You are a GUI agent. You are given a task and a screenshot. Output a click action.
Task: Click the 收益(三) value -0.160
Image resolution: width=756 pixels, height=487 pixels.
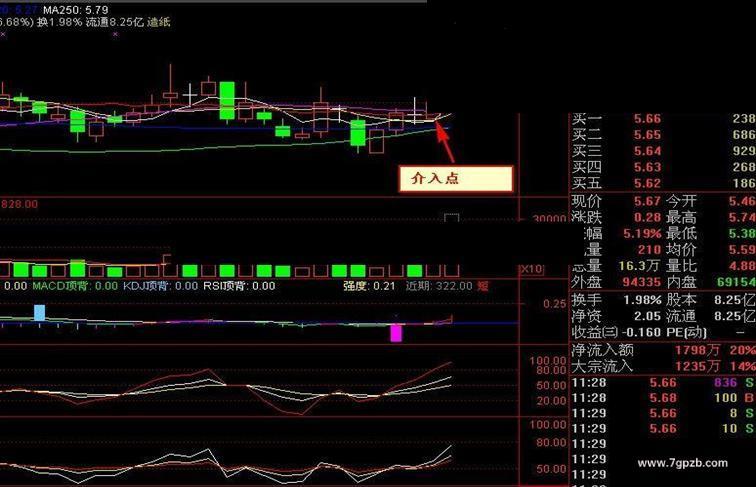[x=640, y=332]
